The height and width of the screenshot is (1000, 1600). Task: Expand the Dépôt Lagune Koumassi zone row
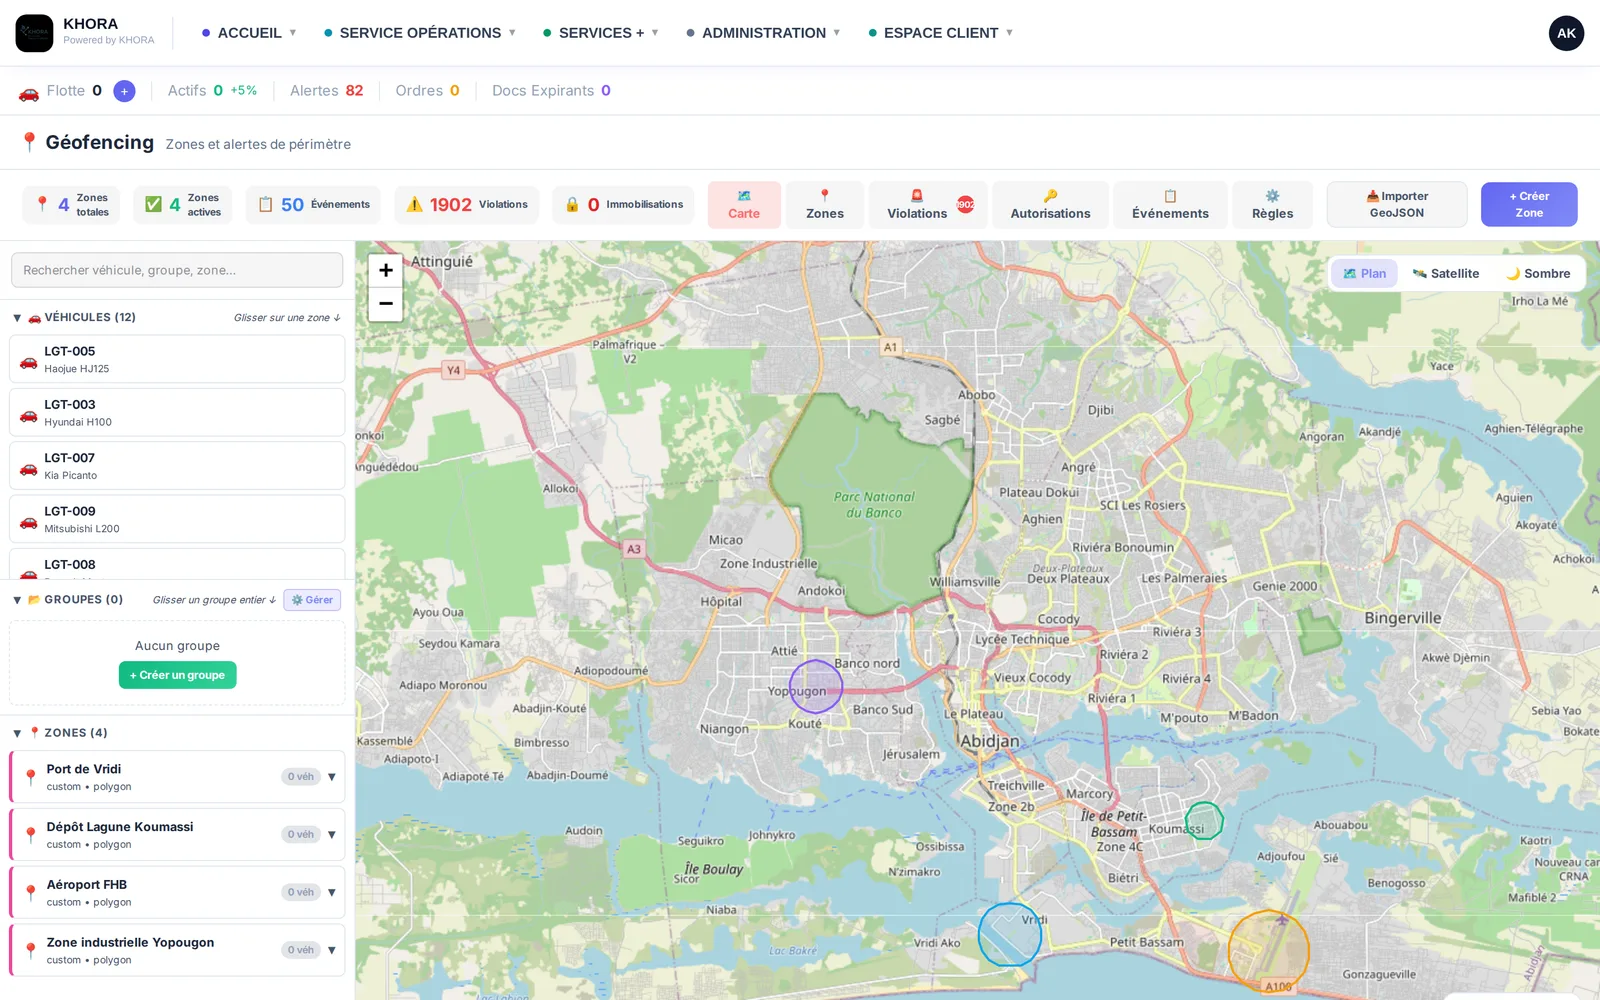[332, 835]
